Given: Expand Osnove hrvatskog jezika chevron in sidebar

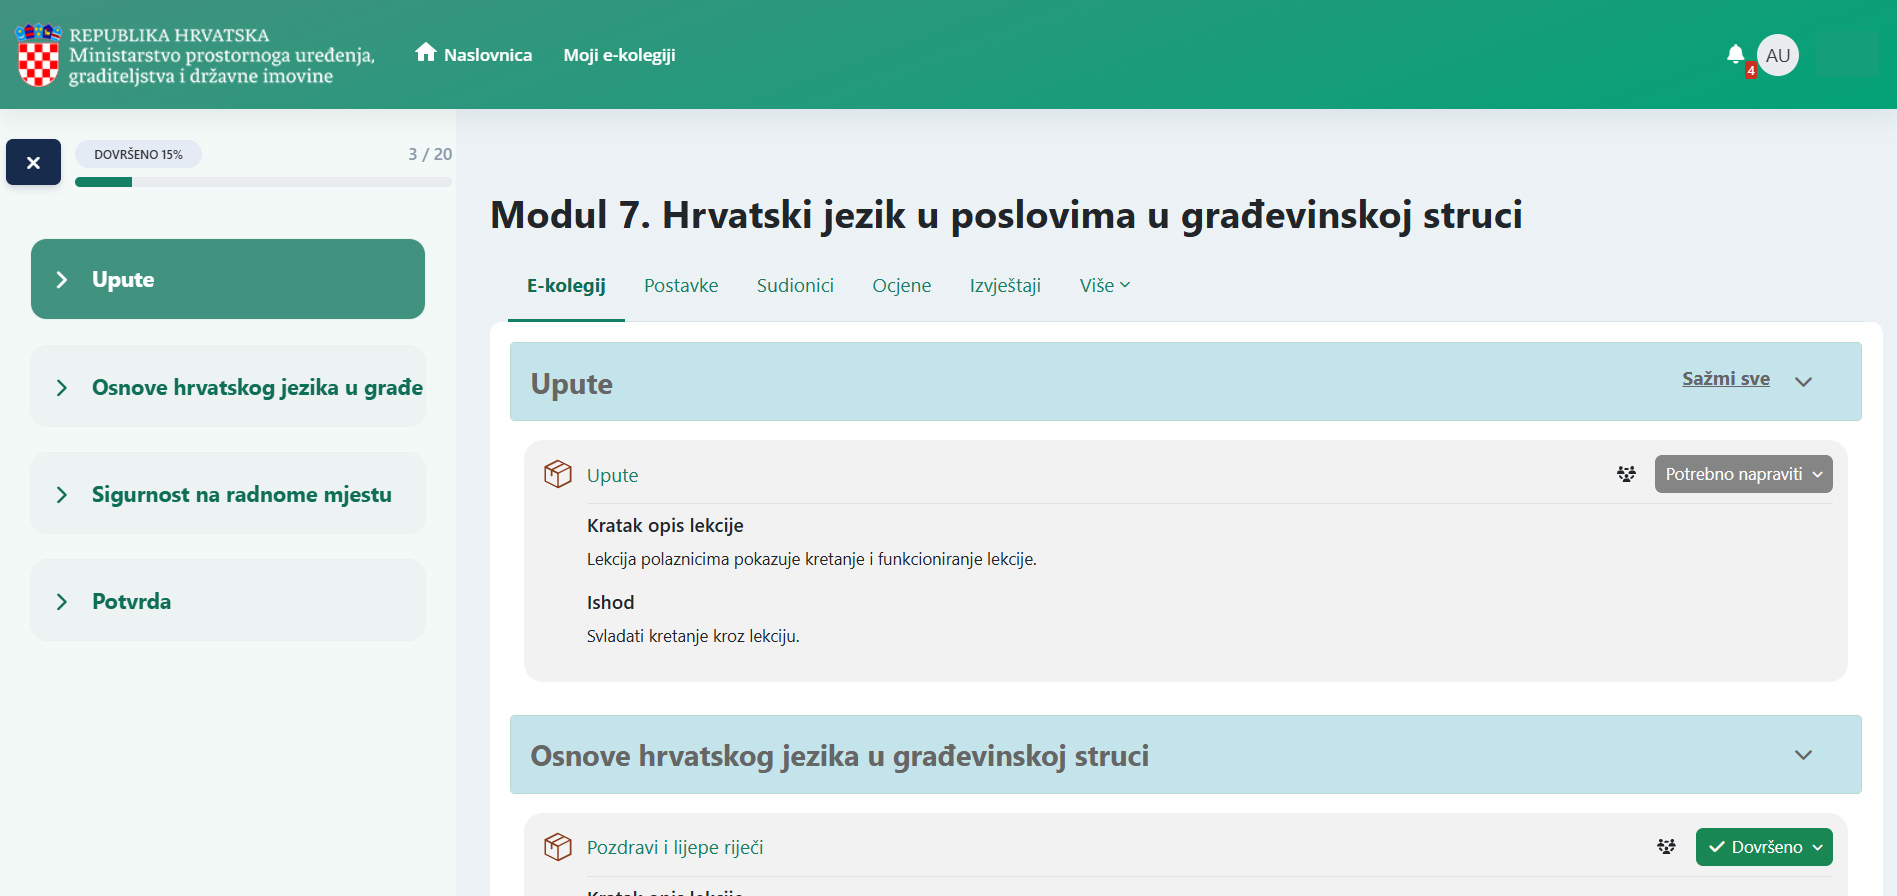Looking at the screenshot, I should pyautogui.click(x=62, y=388).
